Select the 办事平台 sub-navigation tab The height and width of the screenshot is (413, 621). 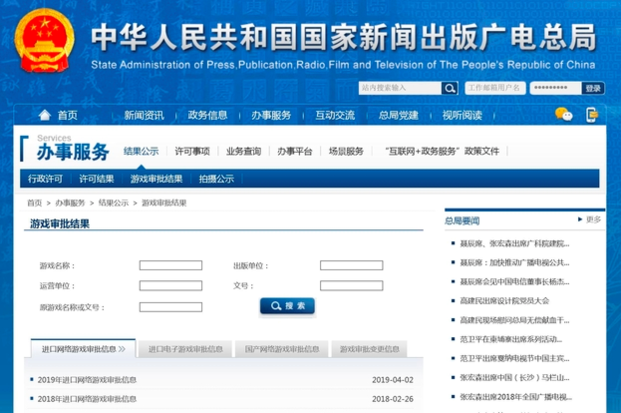coord(295,151)
